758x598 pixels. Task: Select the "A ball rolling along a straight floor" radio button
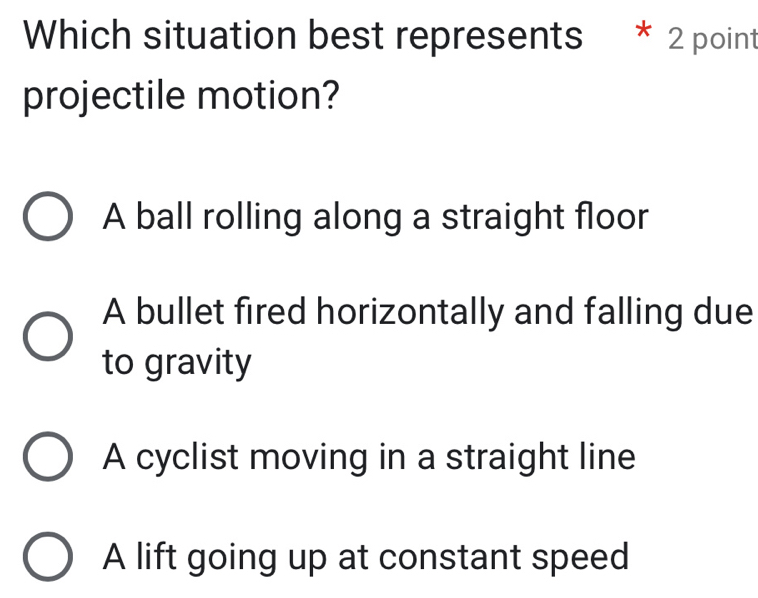pyautogui.click(x=47, y=218)
